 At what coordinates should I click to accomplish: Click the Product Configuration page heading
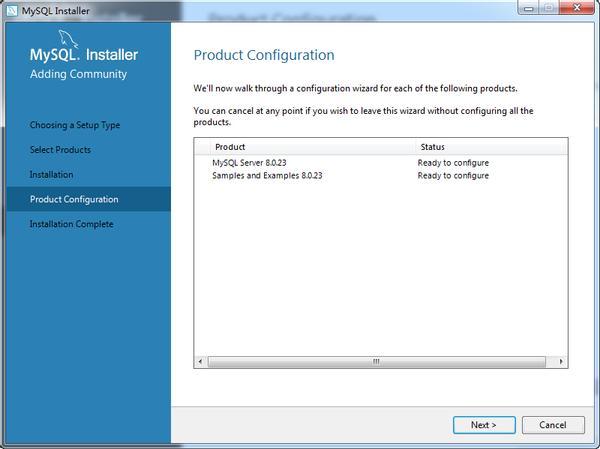[x=264, y=55]
